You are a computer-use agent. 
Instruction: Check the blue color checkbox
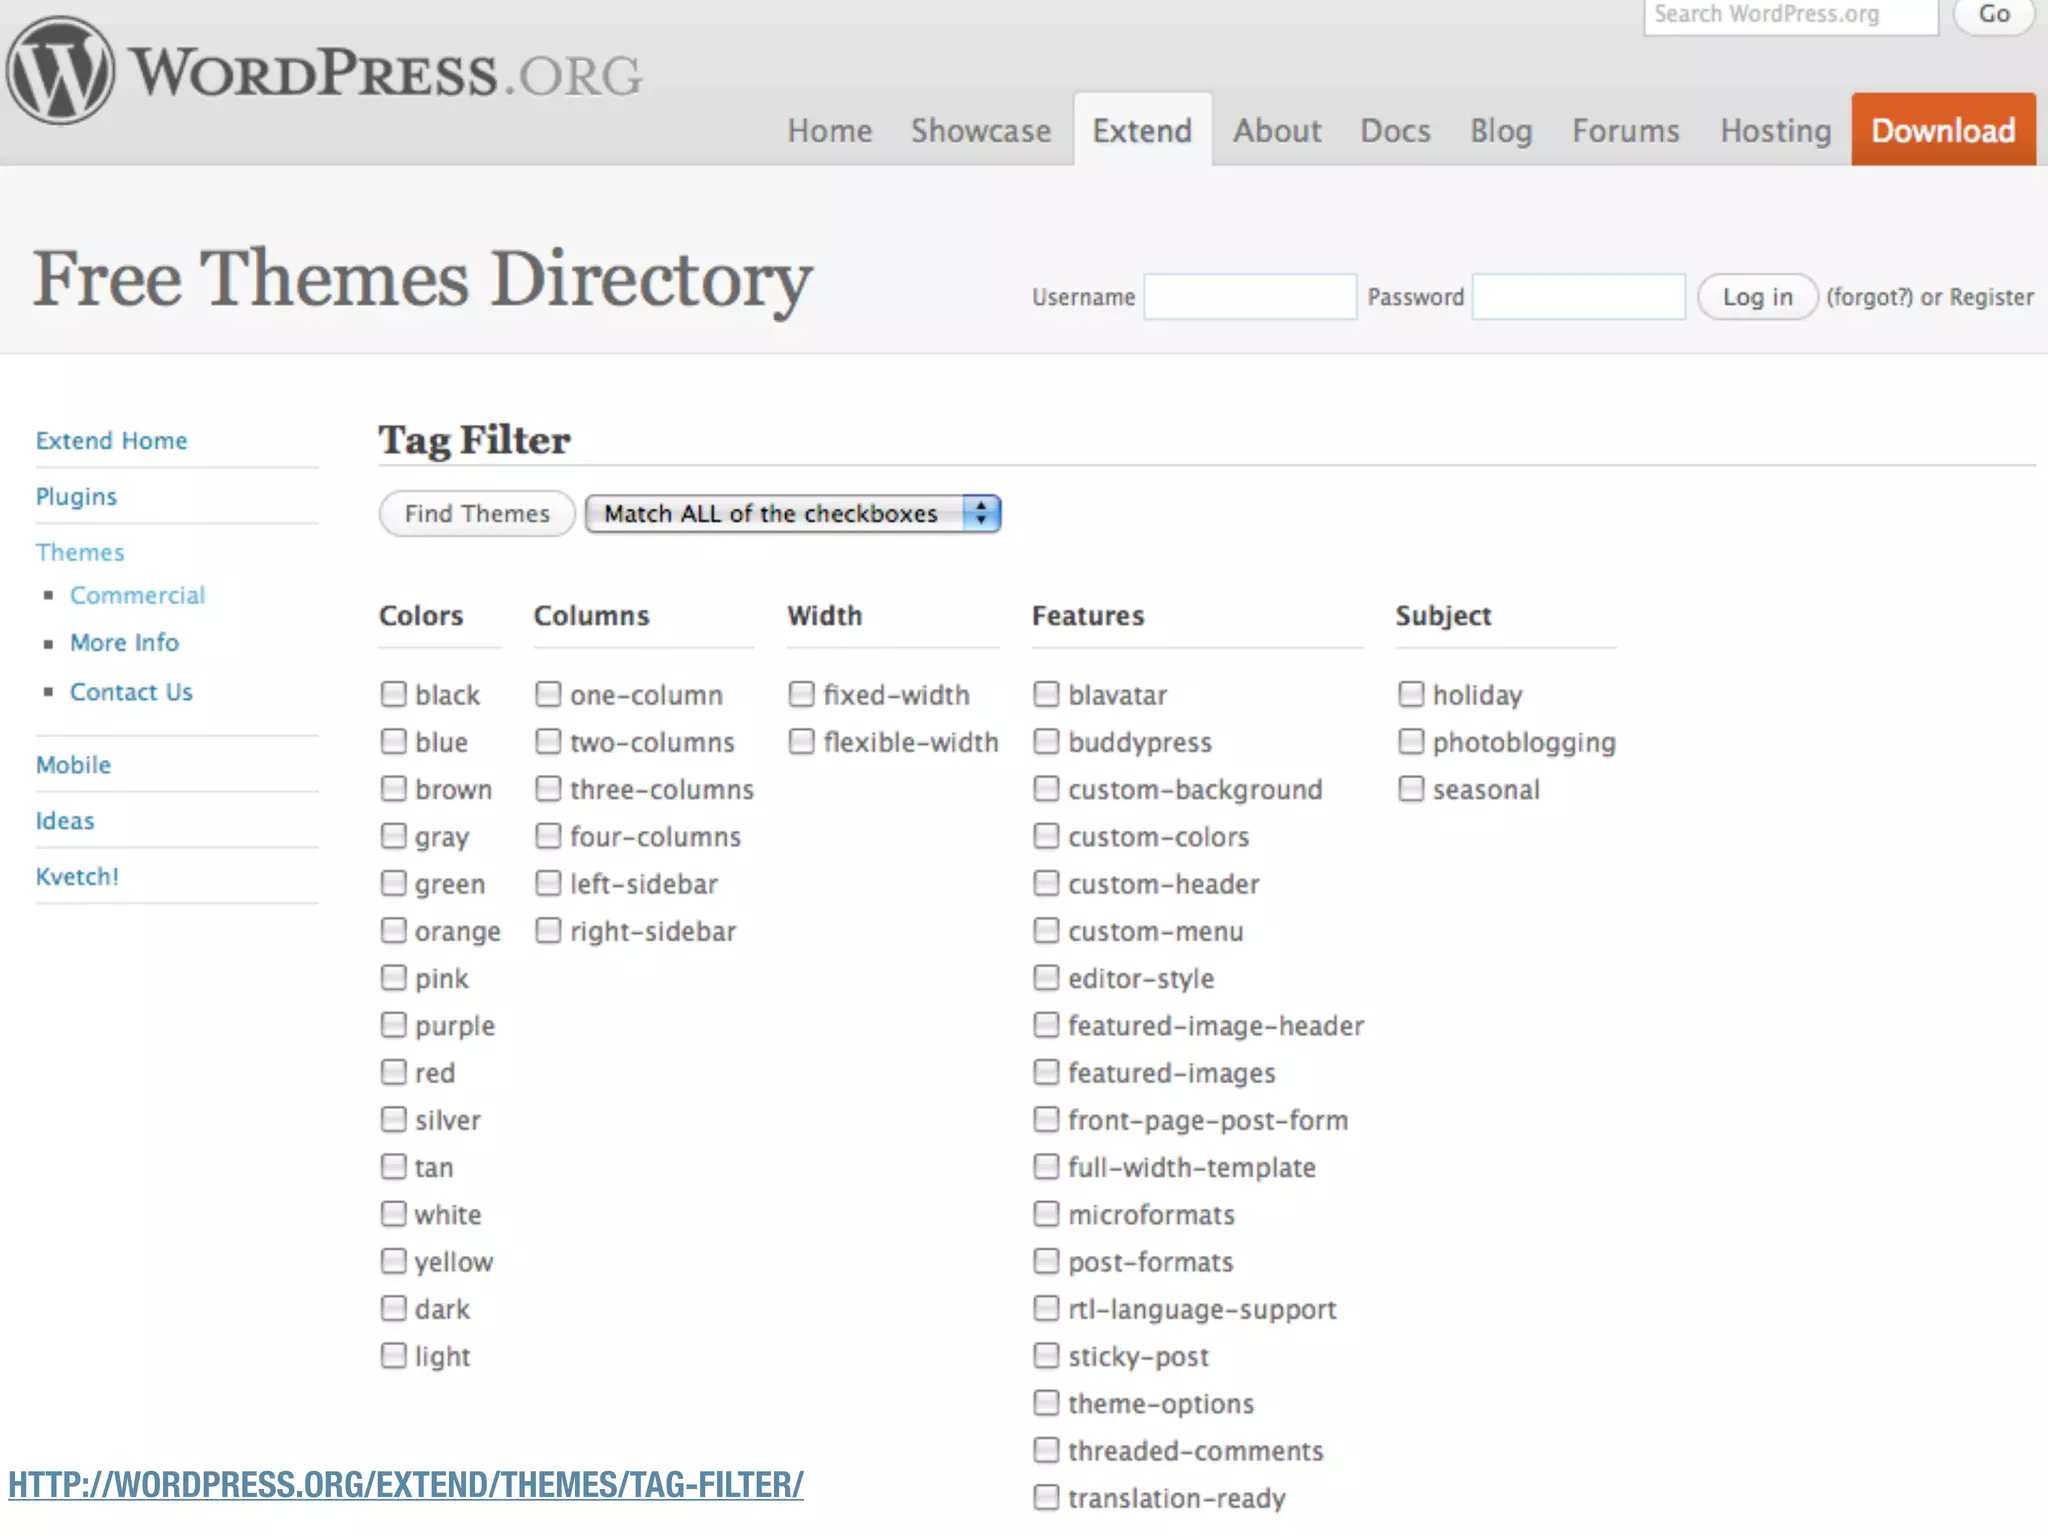click(394, 741)
